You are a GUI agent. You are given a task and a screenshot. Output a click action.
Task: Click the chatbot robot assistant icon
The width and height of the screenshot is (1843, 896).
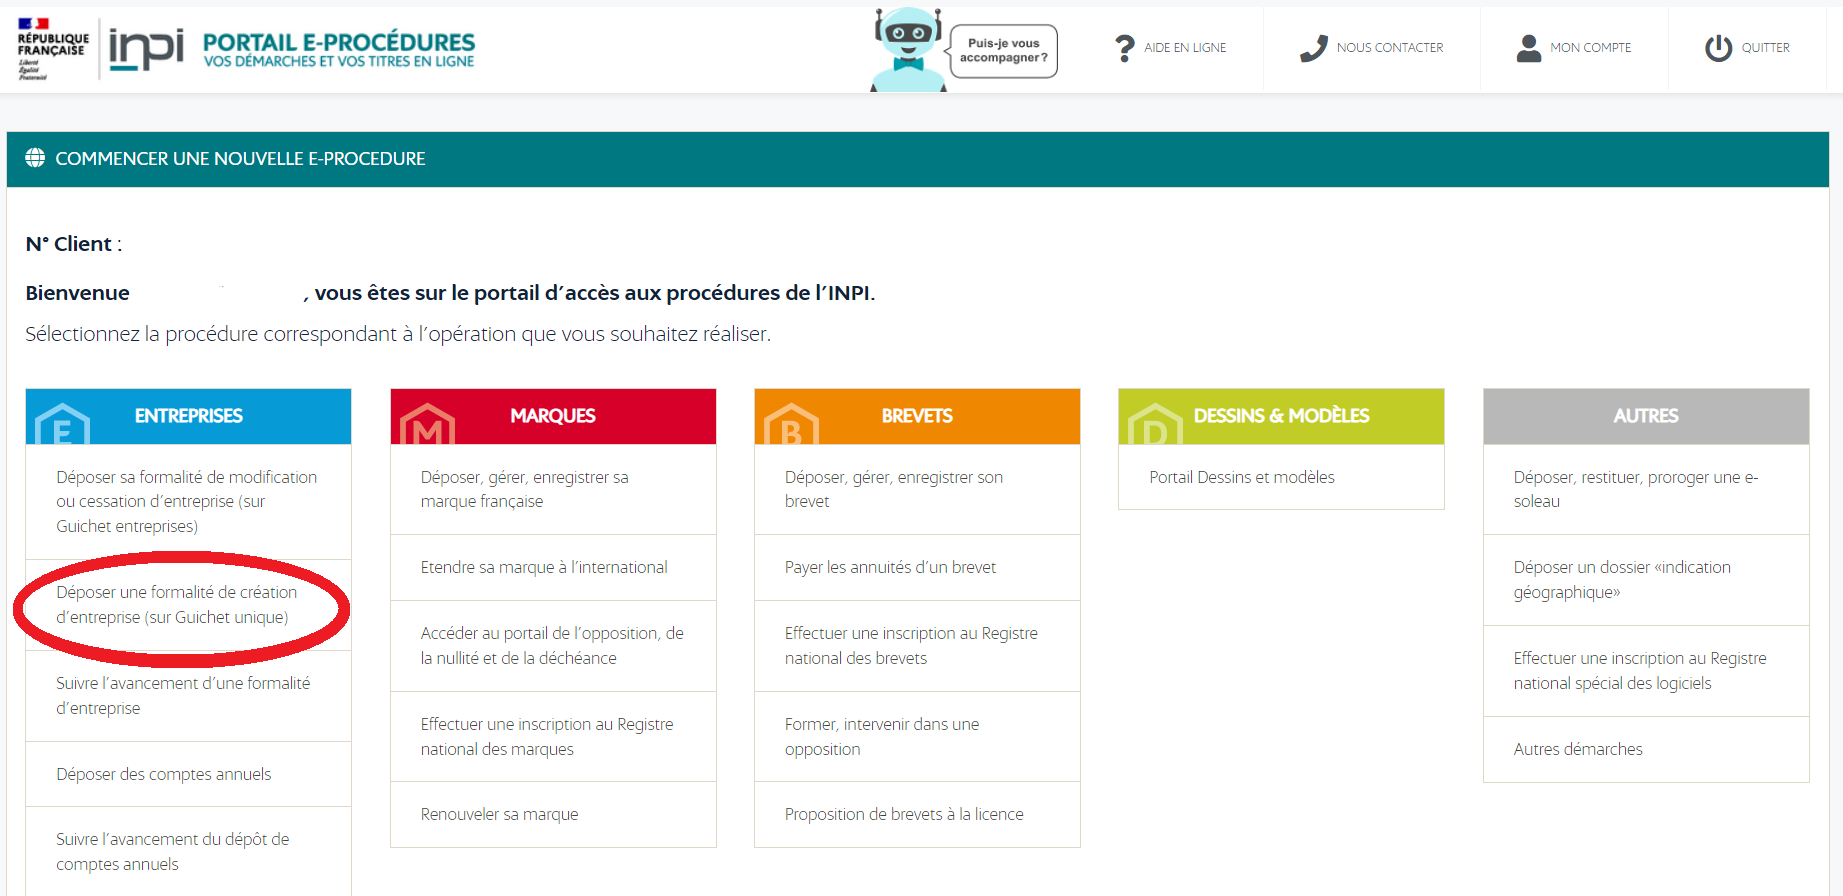[x=907, y=50]
